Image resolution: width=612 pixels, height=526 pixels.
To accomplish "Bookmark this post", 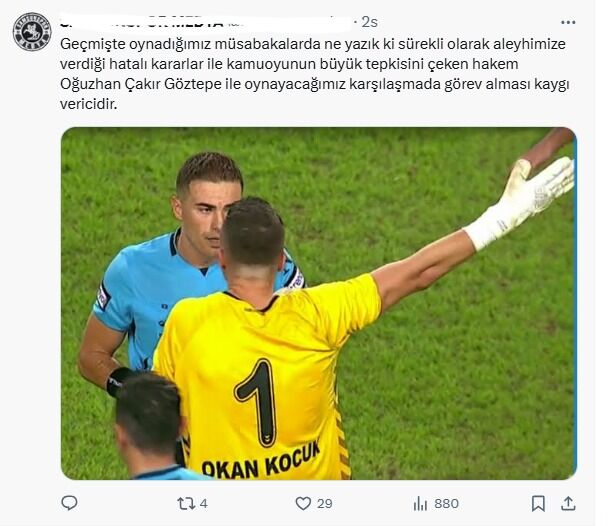I will (x=538, y=503).
